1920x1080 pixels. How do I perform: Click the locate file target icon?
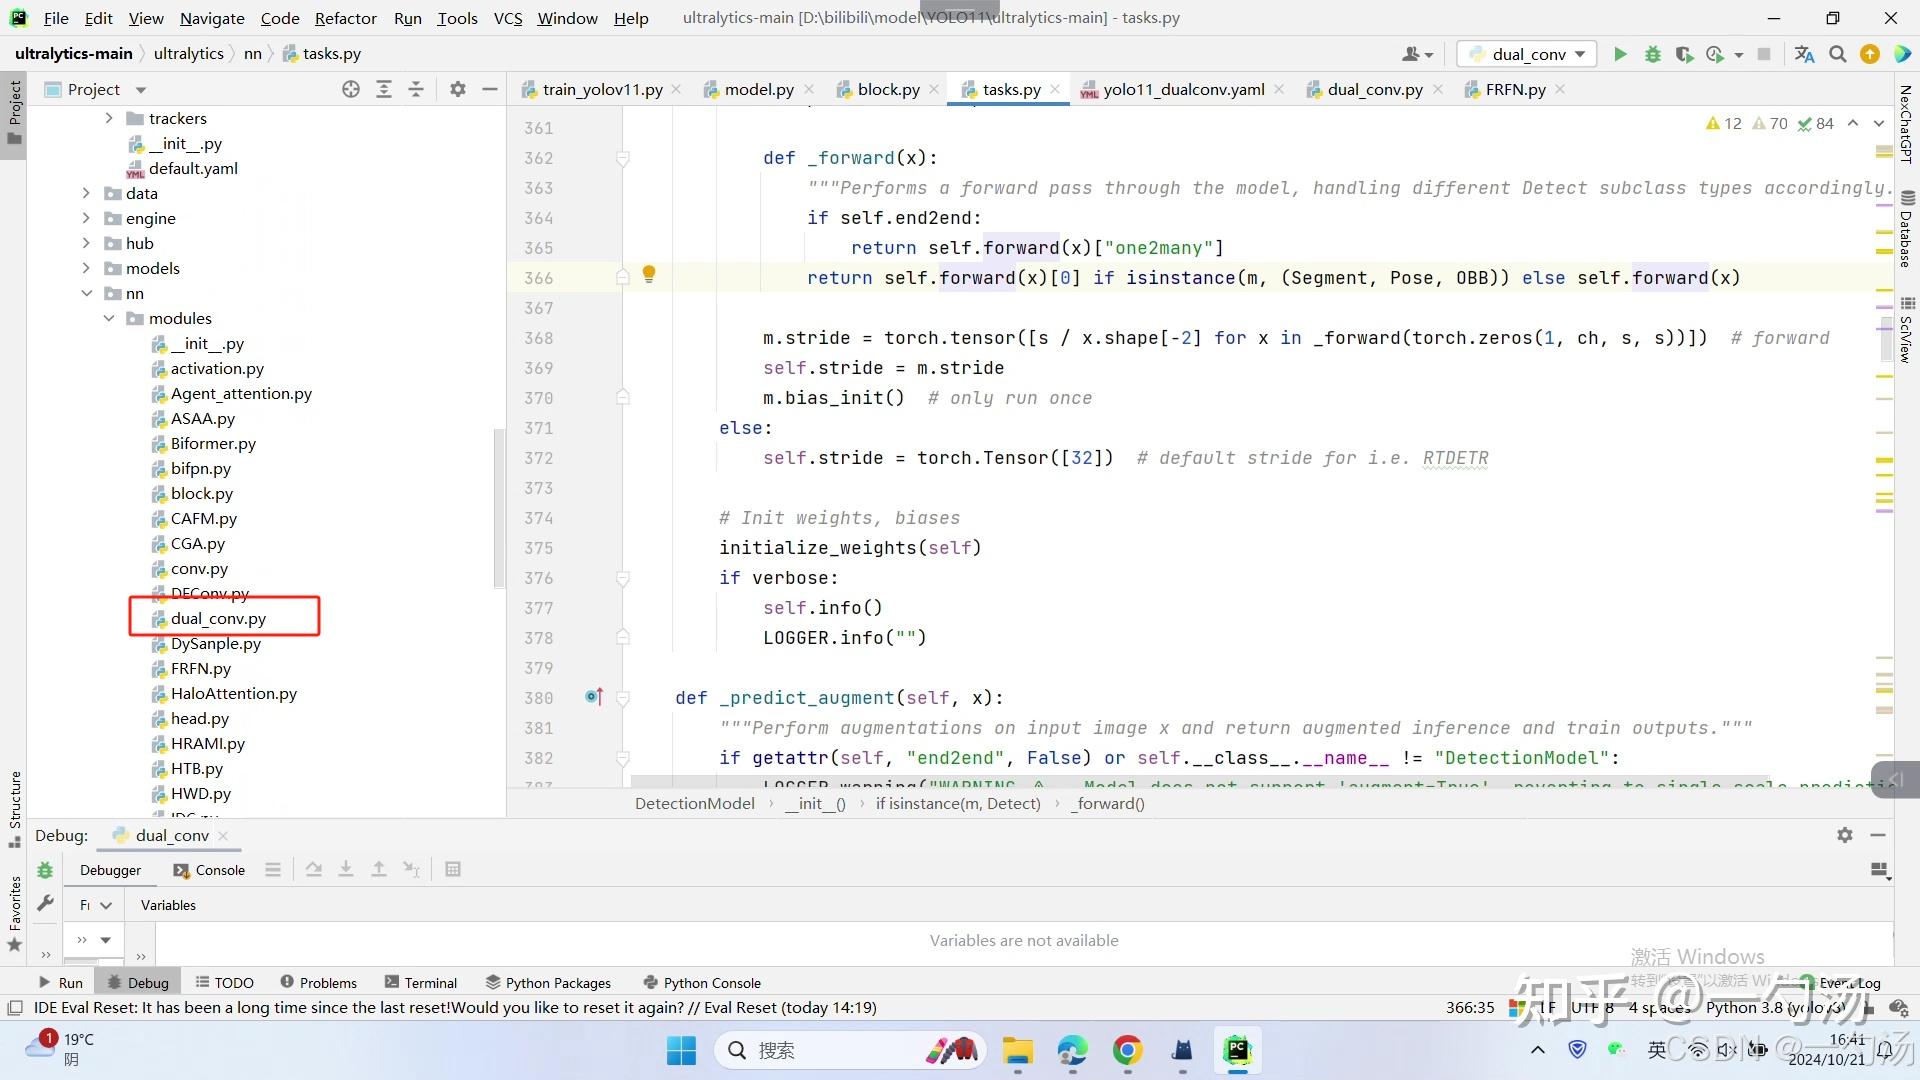tap(350, 89)
